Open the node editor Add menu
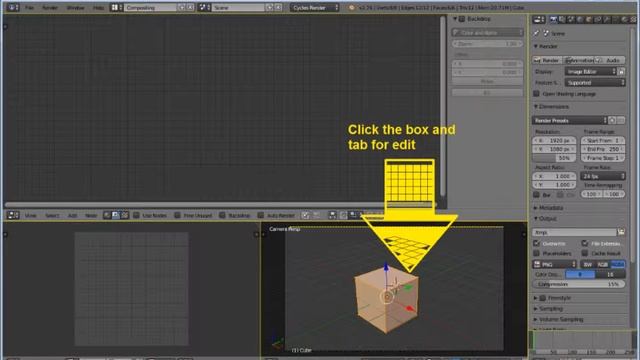Viewport: 640px width, 360px height. (72, 215)
